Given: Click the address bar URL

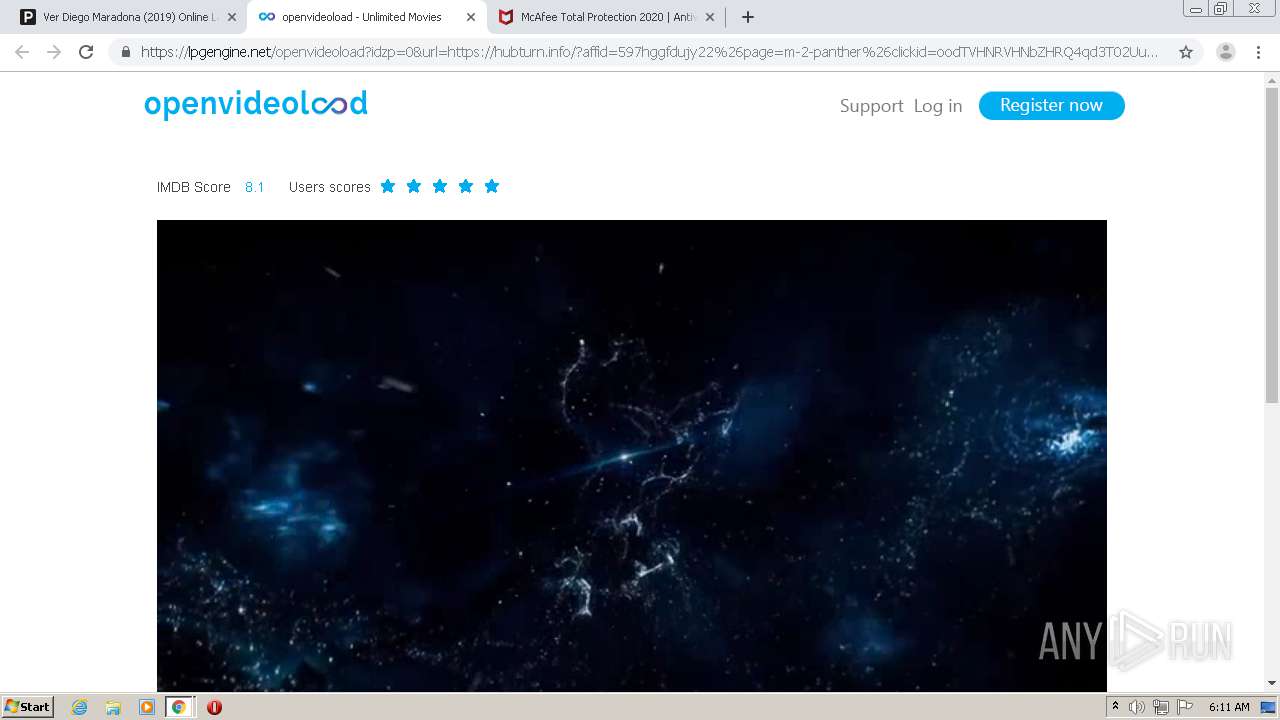Looking at the screenshot, I should click(x=650, y=52).
